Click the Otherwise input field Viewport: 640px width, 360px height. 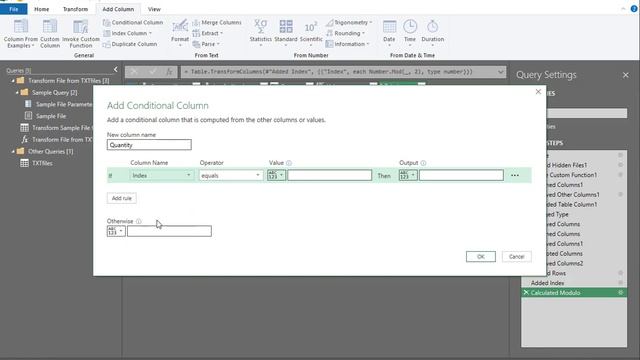pos(169,231)
